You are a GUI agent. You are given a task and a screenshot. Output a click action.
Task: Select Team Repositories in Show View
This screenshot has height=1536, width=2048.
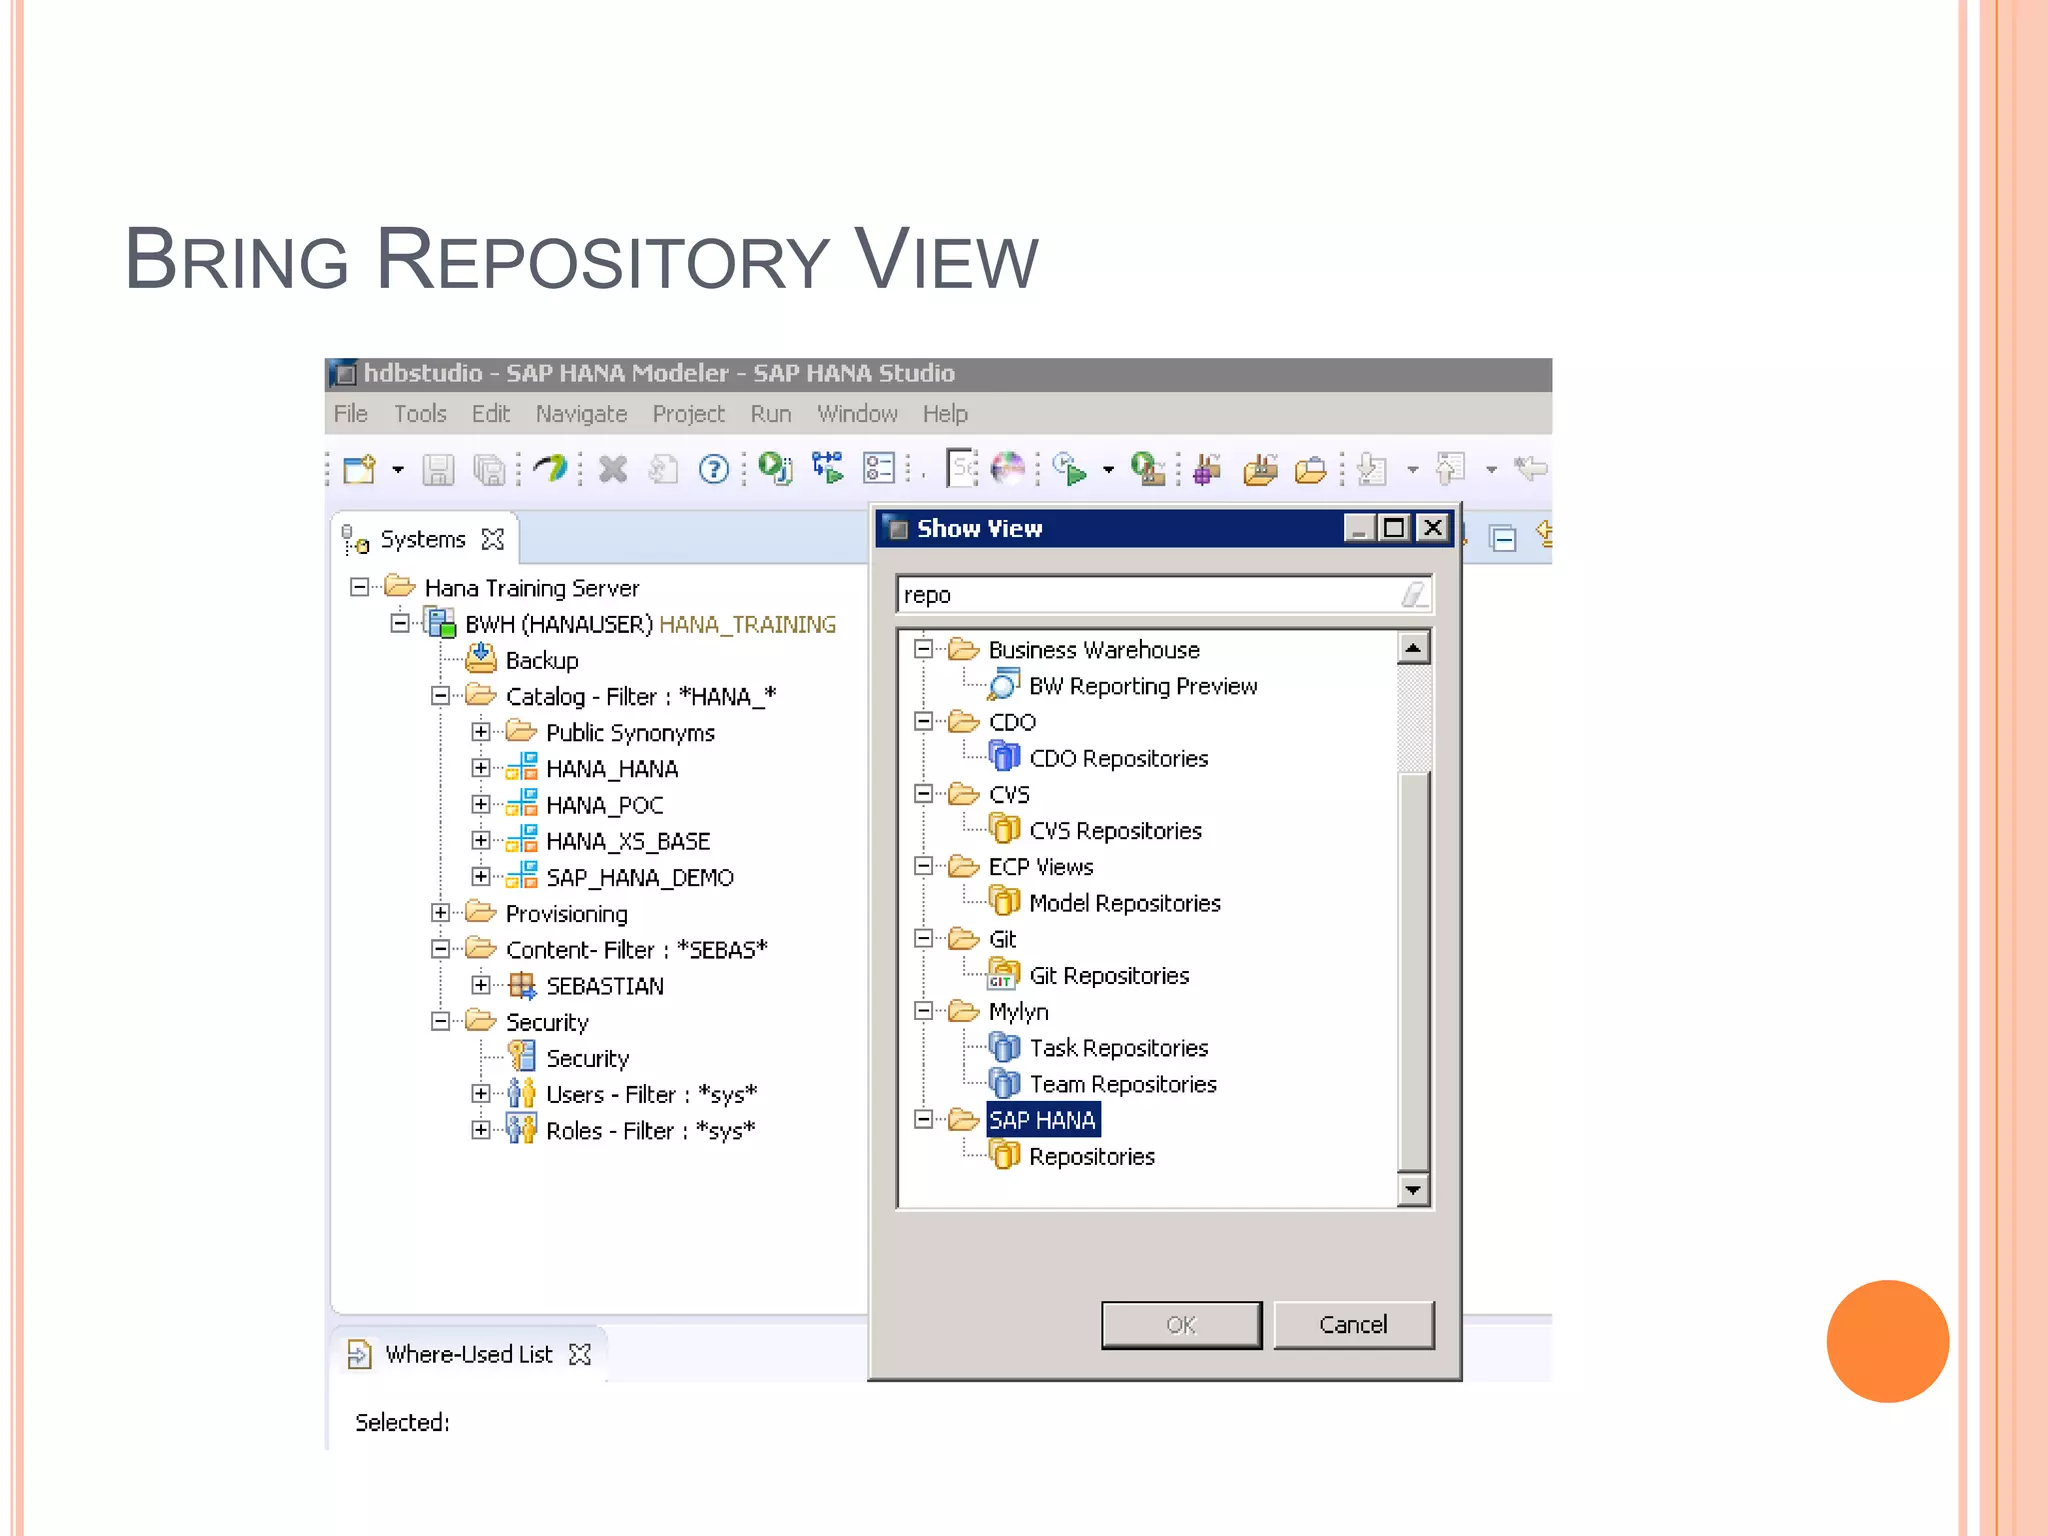coord(1123,1084)
